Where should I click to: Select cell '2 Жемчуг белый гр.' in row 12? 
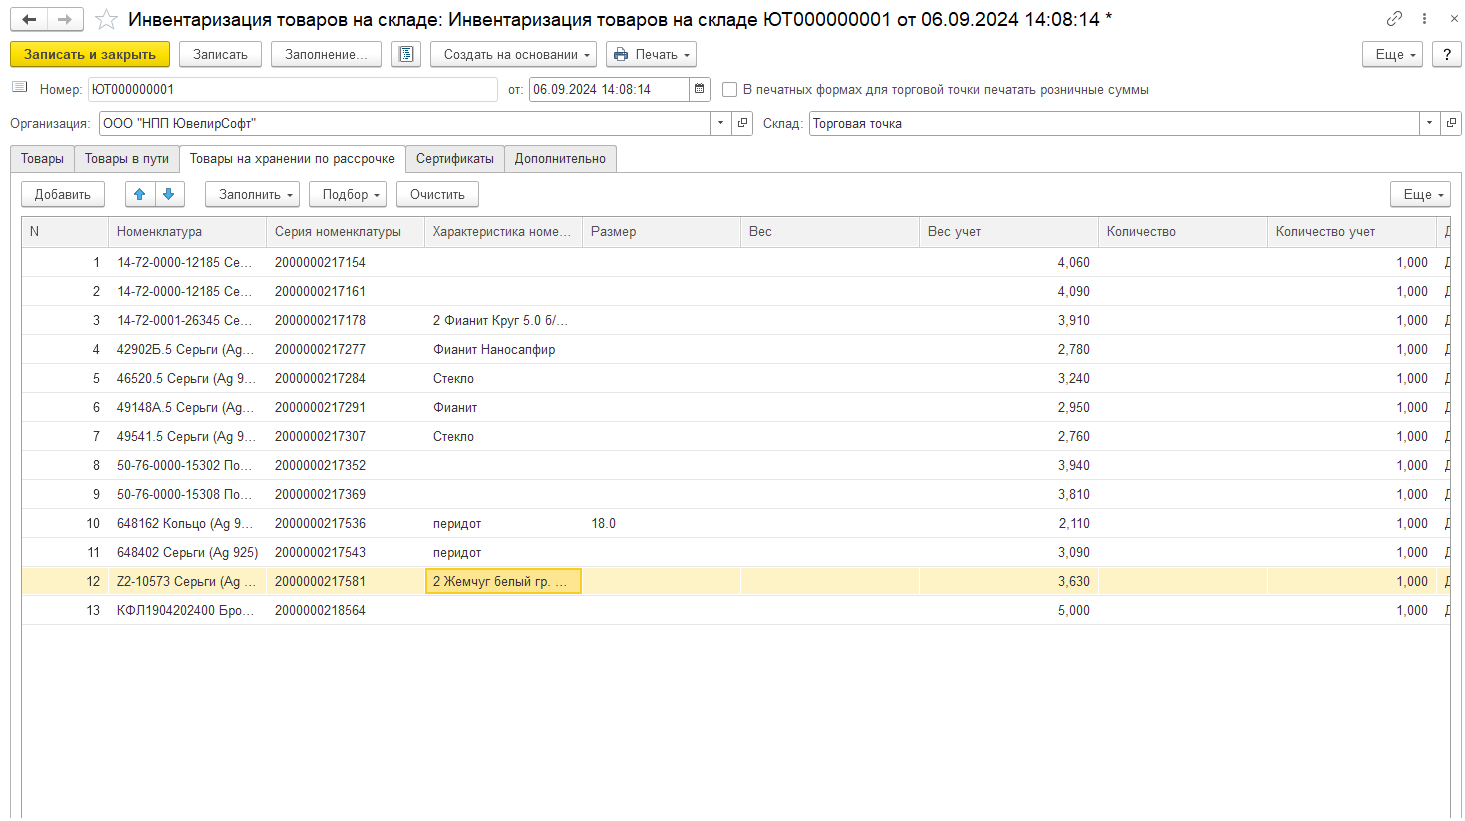pyautogui.click(x=503, y=581)
